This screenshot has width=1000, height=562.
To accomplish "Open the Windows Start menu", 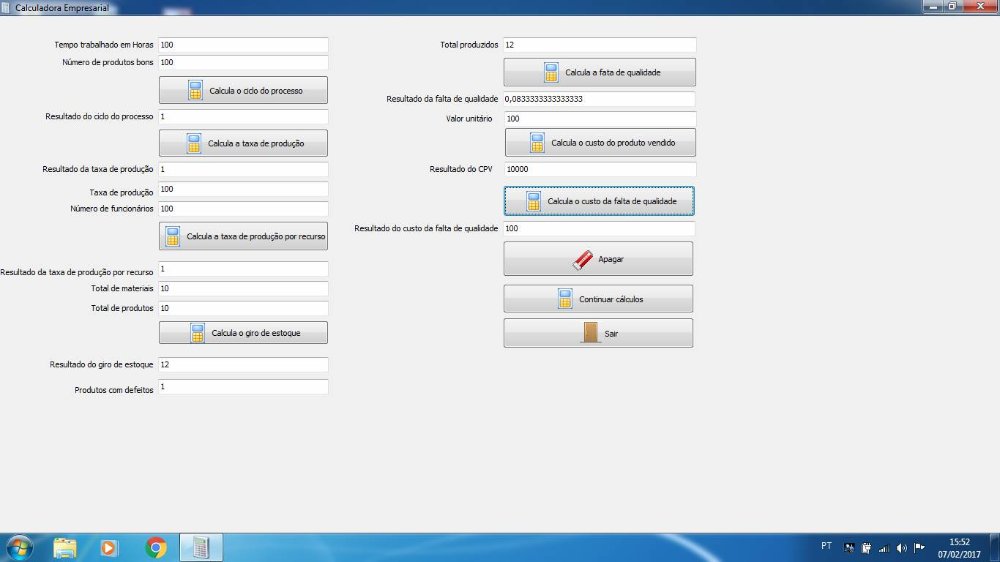I will click(x=19, y=547).
